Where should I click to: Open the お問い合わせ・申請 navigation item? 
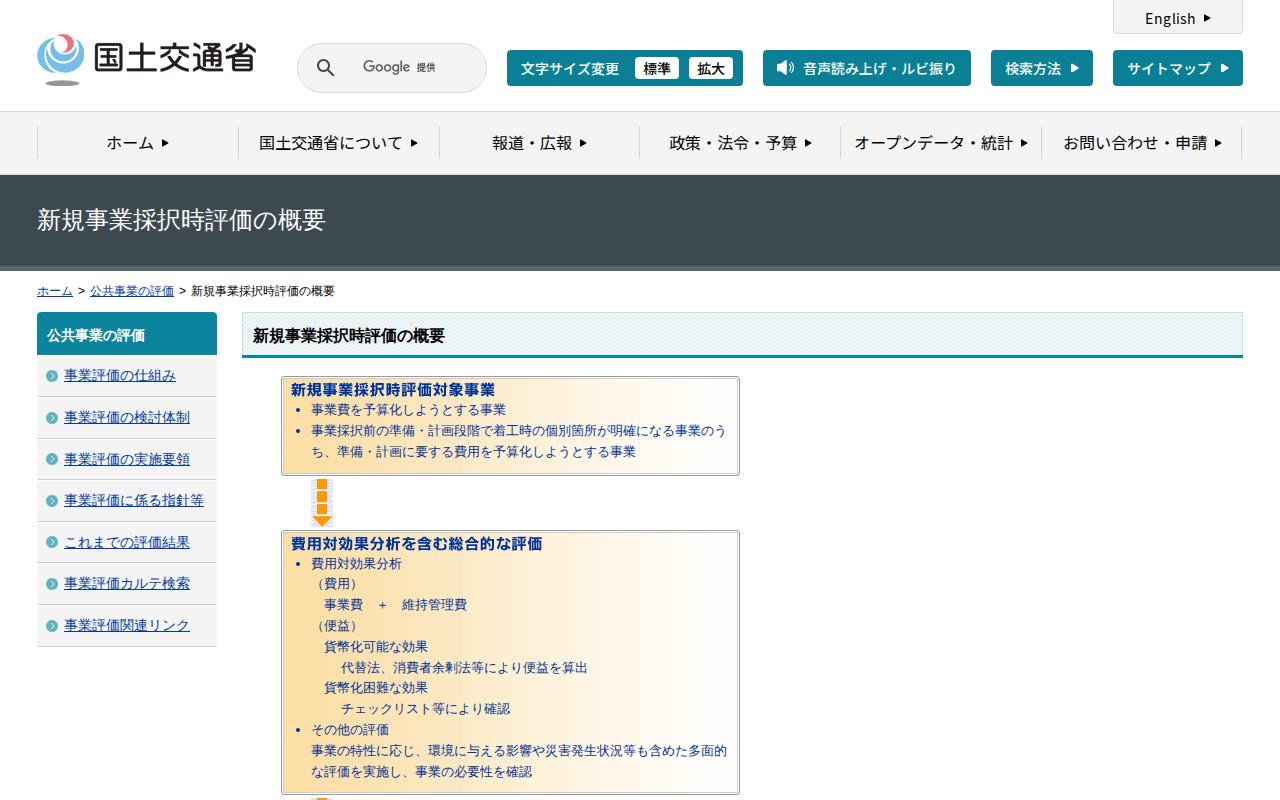(1142, 143)
